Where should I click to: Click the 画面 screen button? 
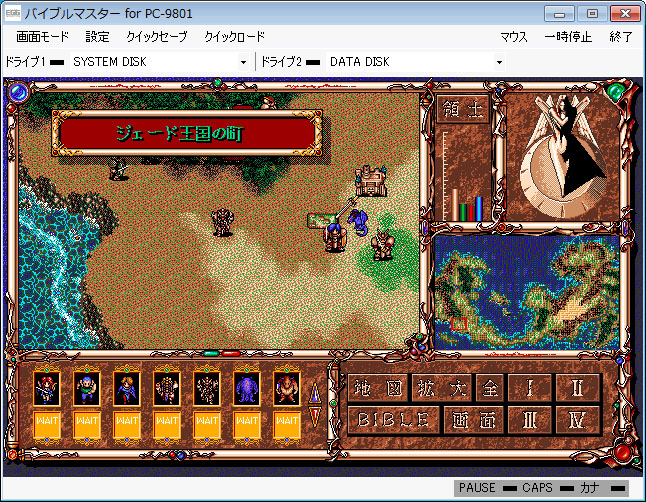point(474,420)
